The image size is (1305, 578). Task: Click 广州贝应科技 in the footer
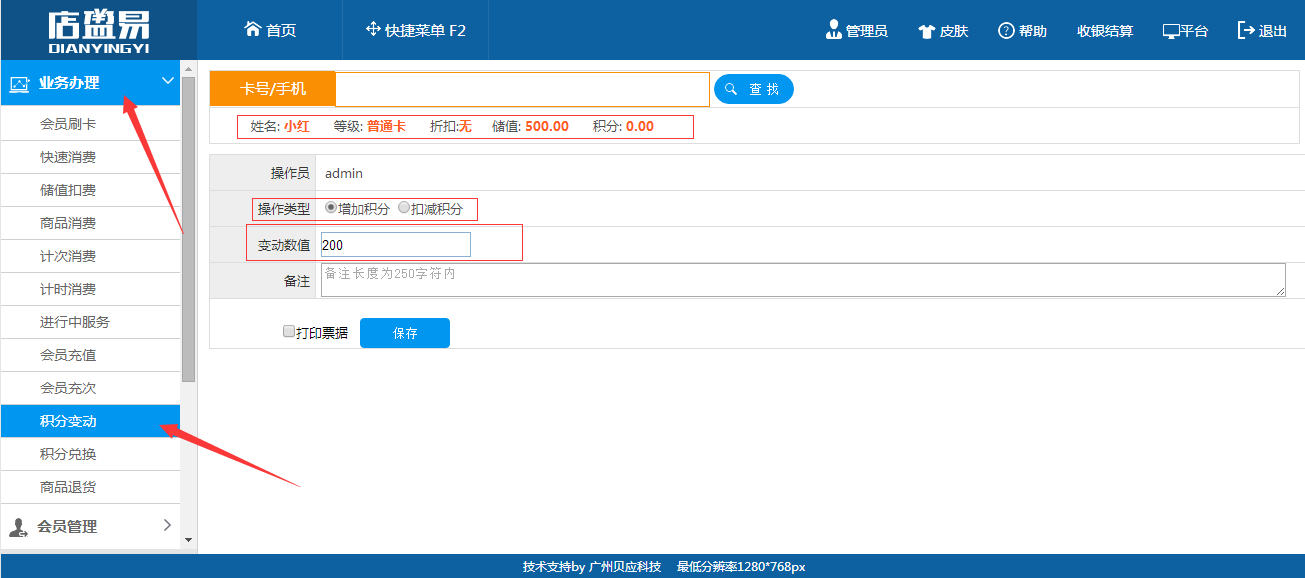pyautogui.click(x=625, y=567)
